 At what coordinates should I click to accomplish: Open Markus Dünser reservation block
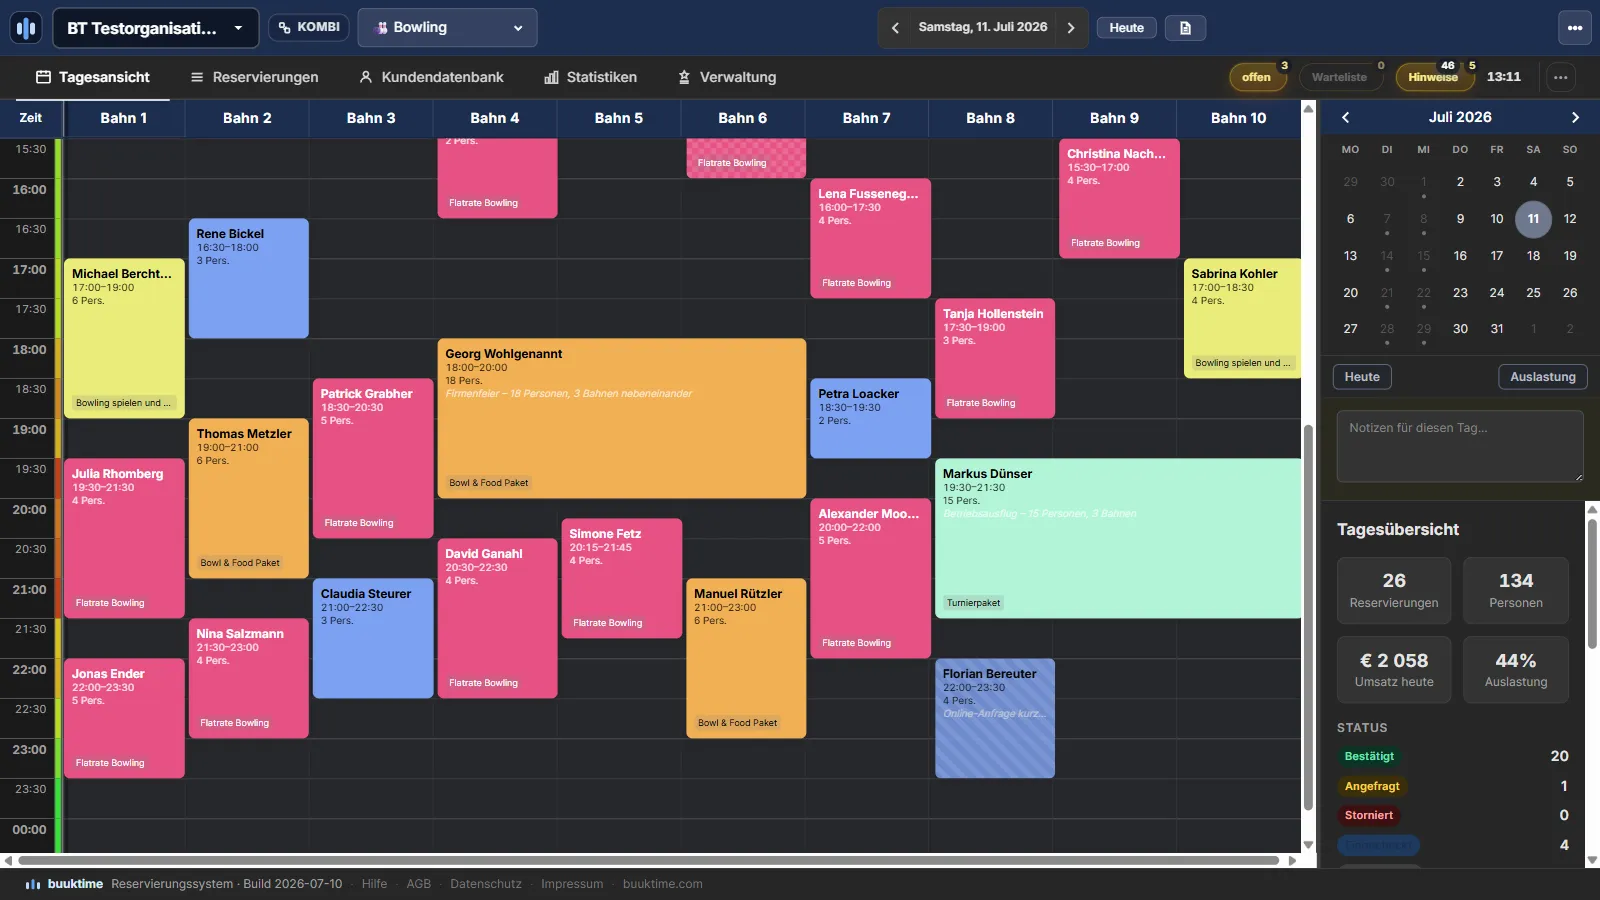pyautogui.click(x=1118, y=538)
